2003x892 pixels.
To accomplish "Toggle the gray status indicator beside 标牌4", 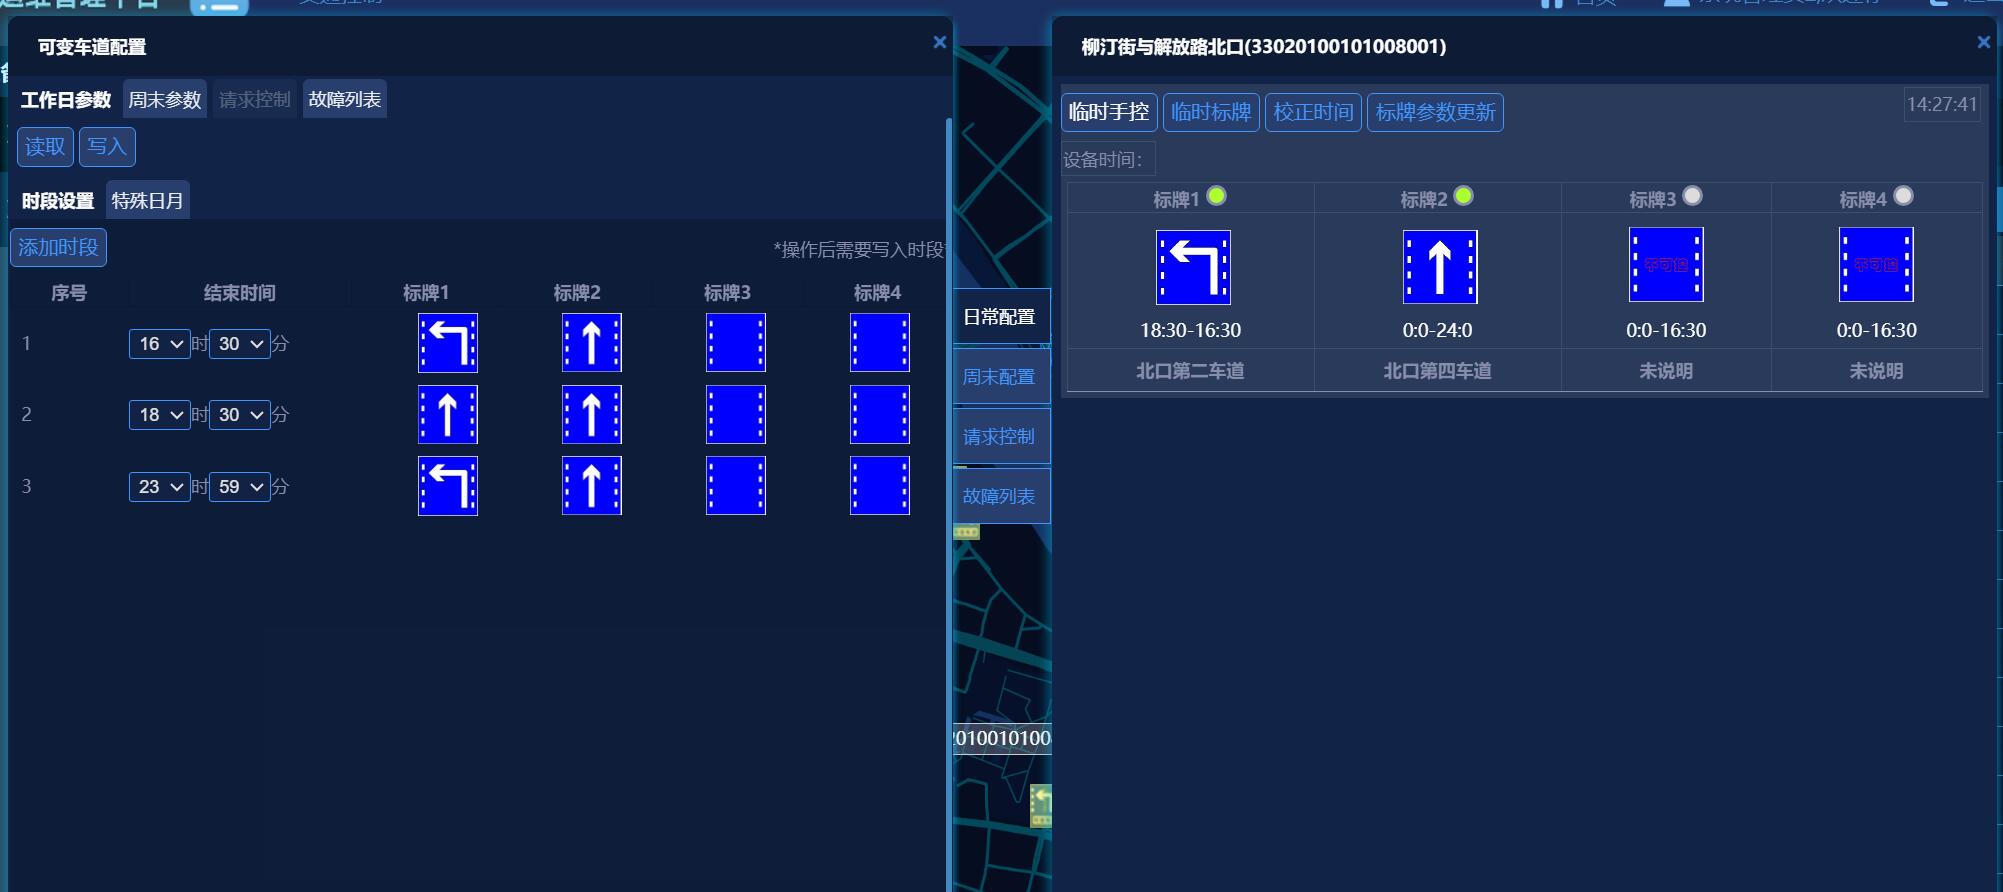I will click(1903, 196).
